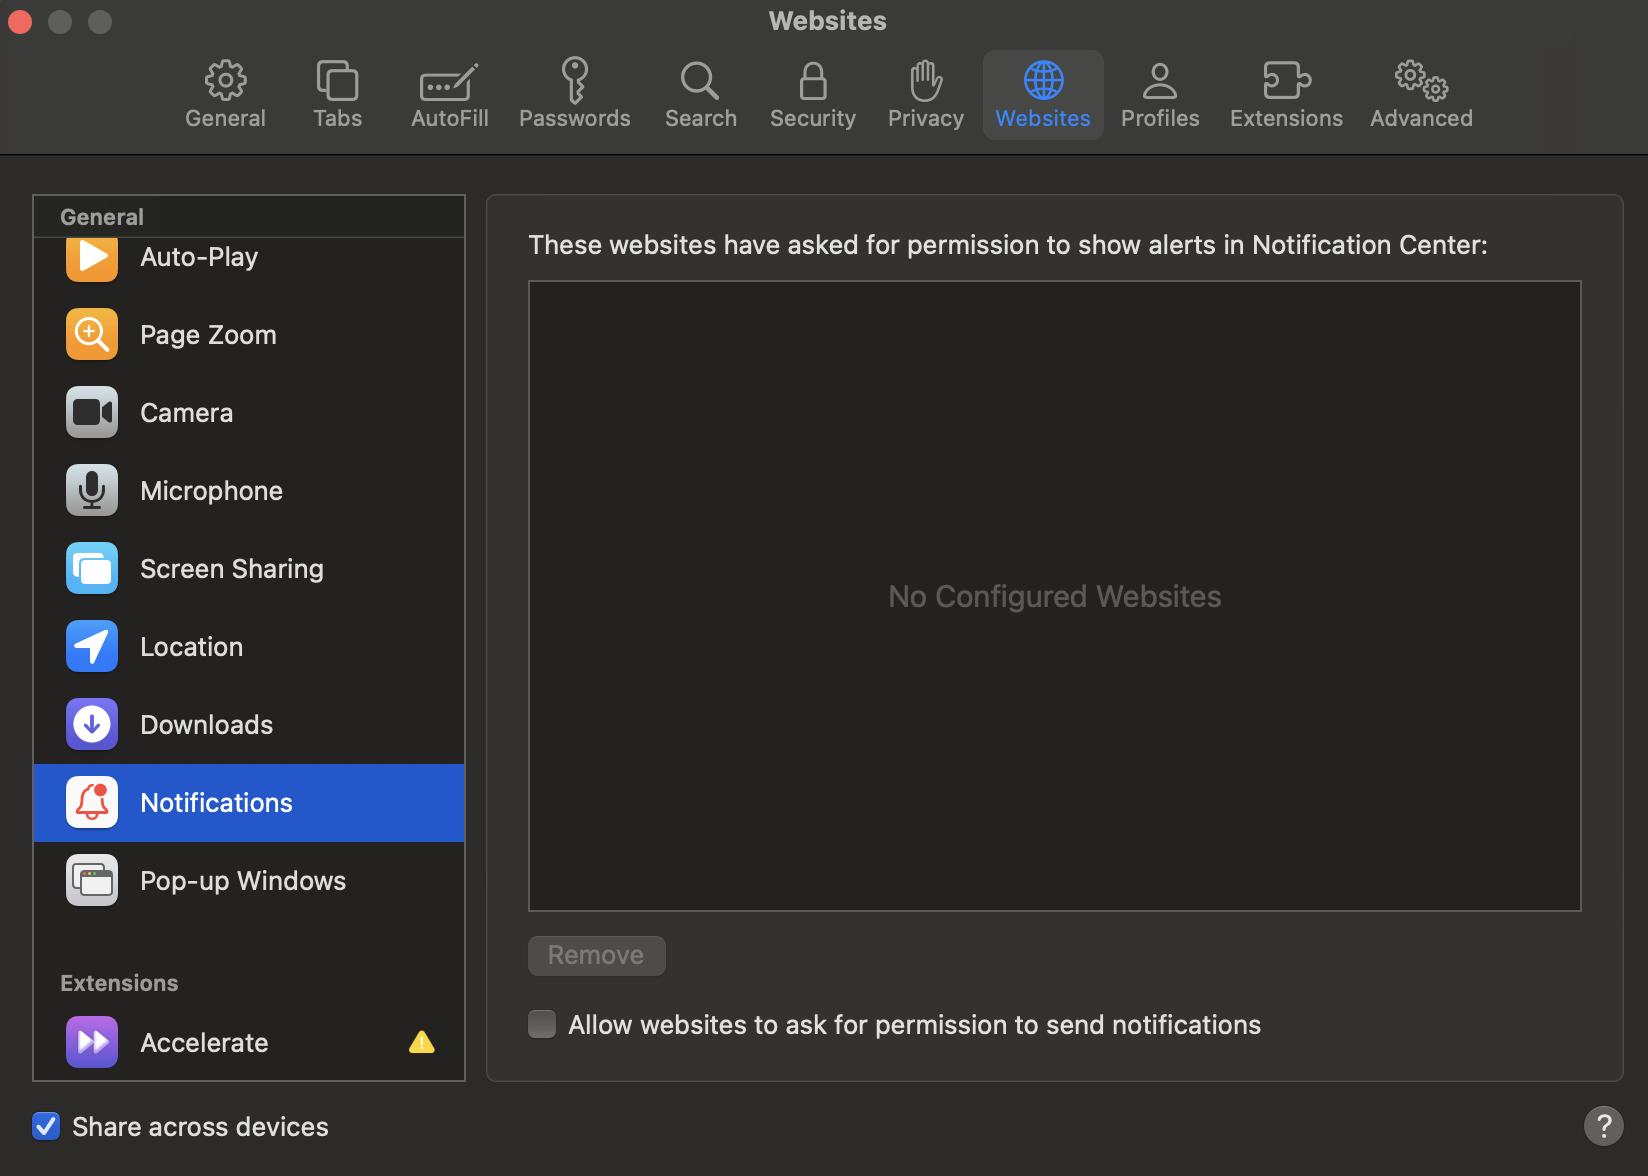Click the Remove button
This screenshot has height=1176, width=1648.
pyautogui.click(x=596, y=956)
